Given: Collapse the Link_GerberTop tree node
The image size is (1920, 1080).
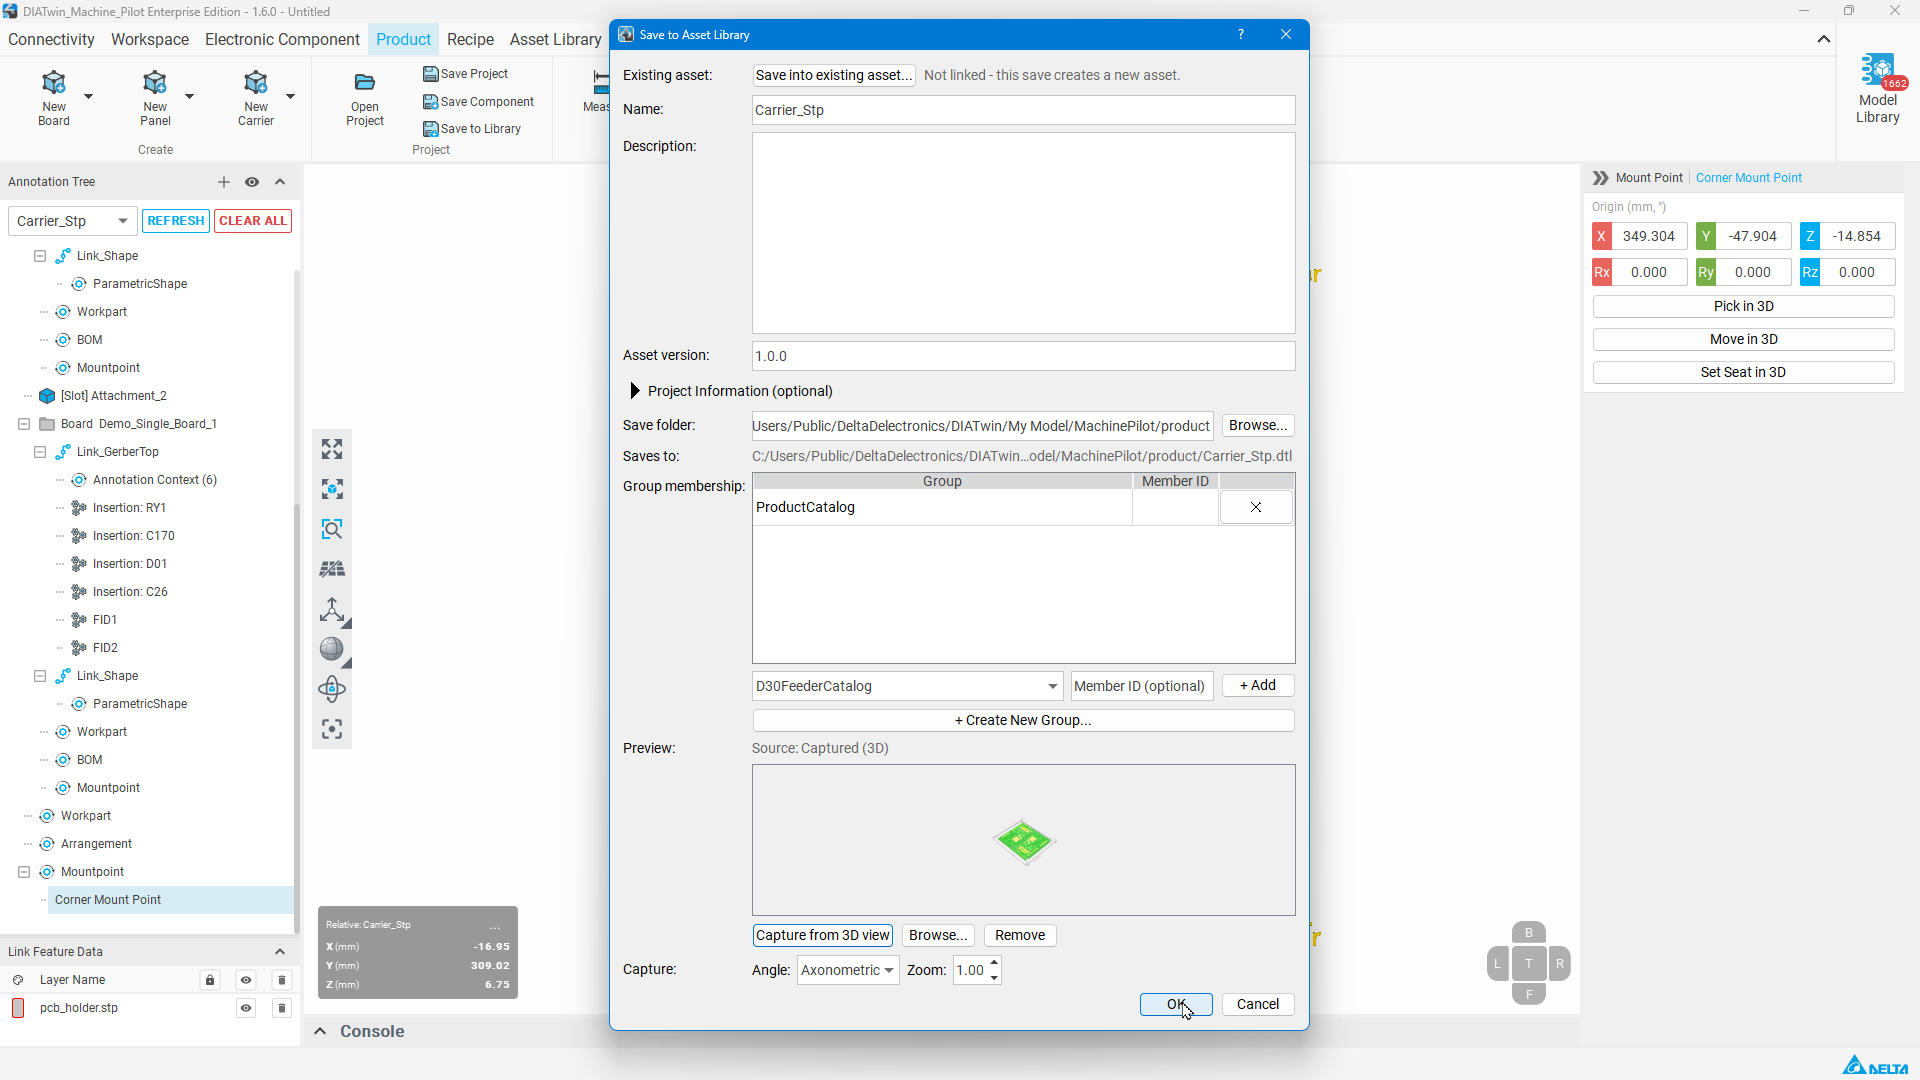Looking at the screenshot, I should coord(40,452).
